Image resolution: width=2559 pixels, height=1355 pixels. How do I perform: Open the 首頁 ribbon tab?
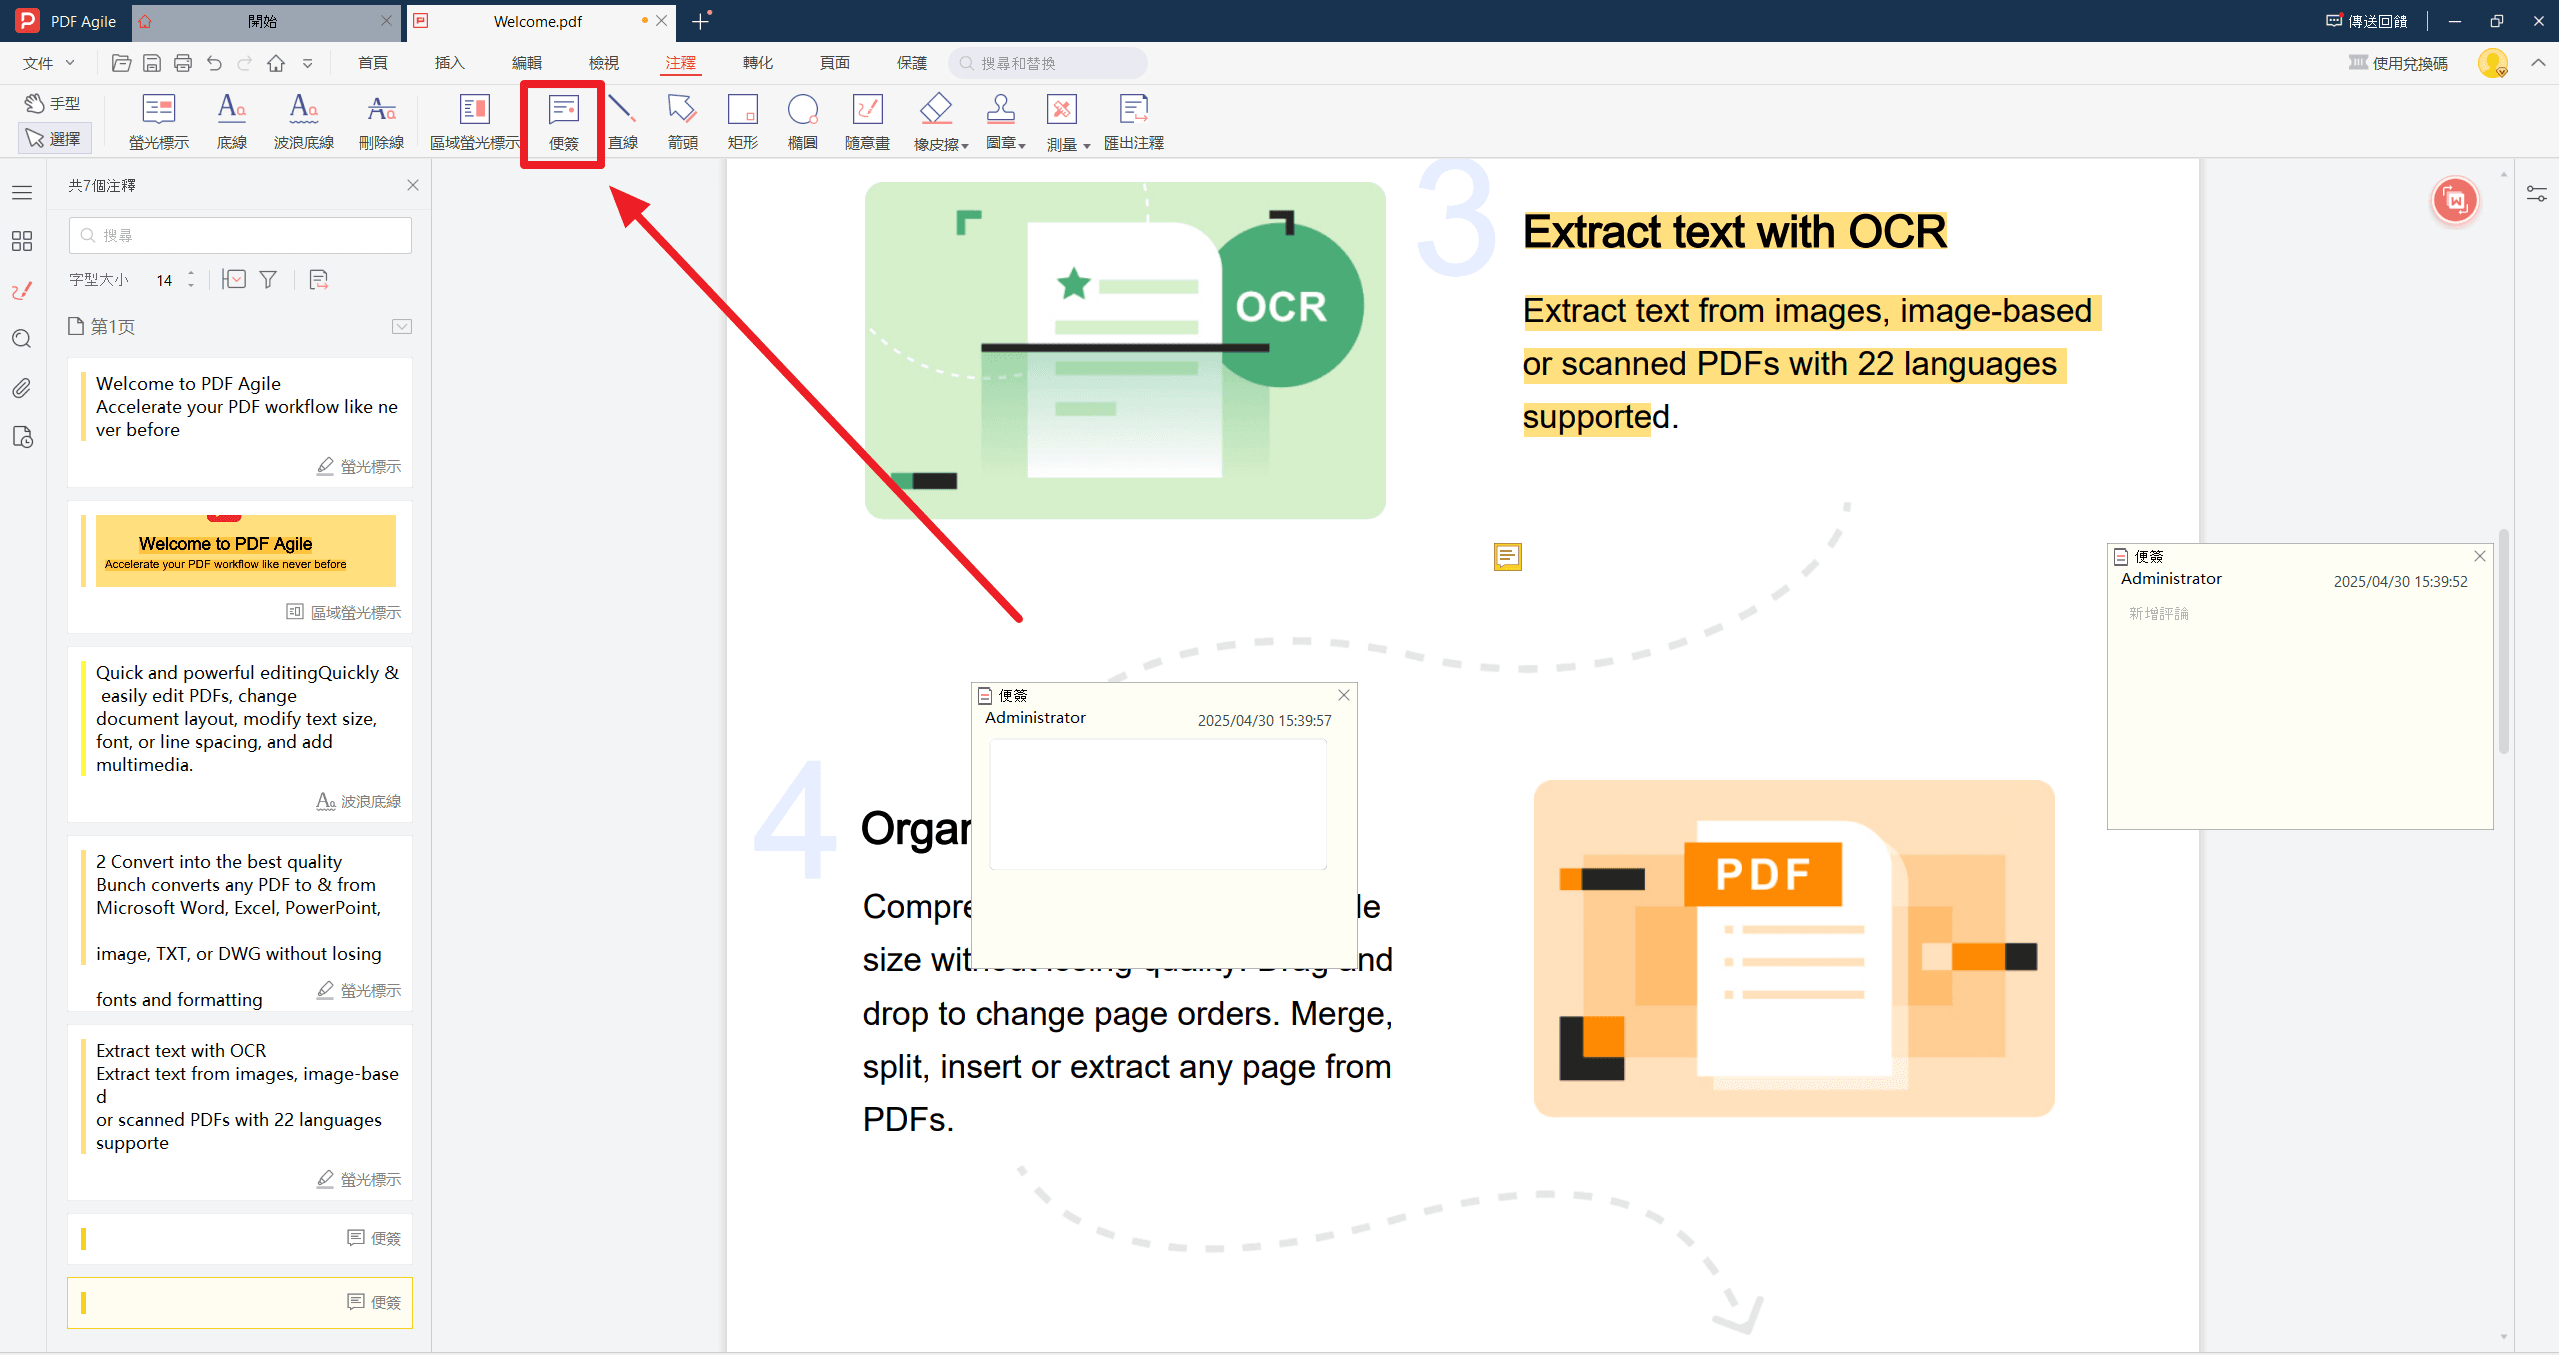373,63
